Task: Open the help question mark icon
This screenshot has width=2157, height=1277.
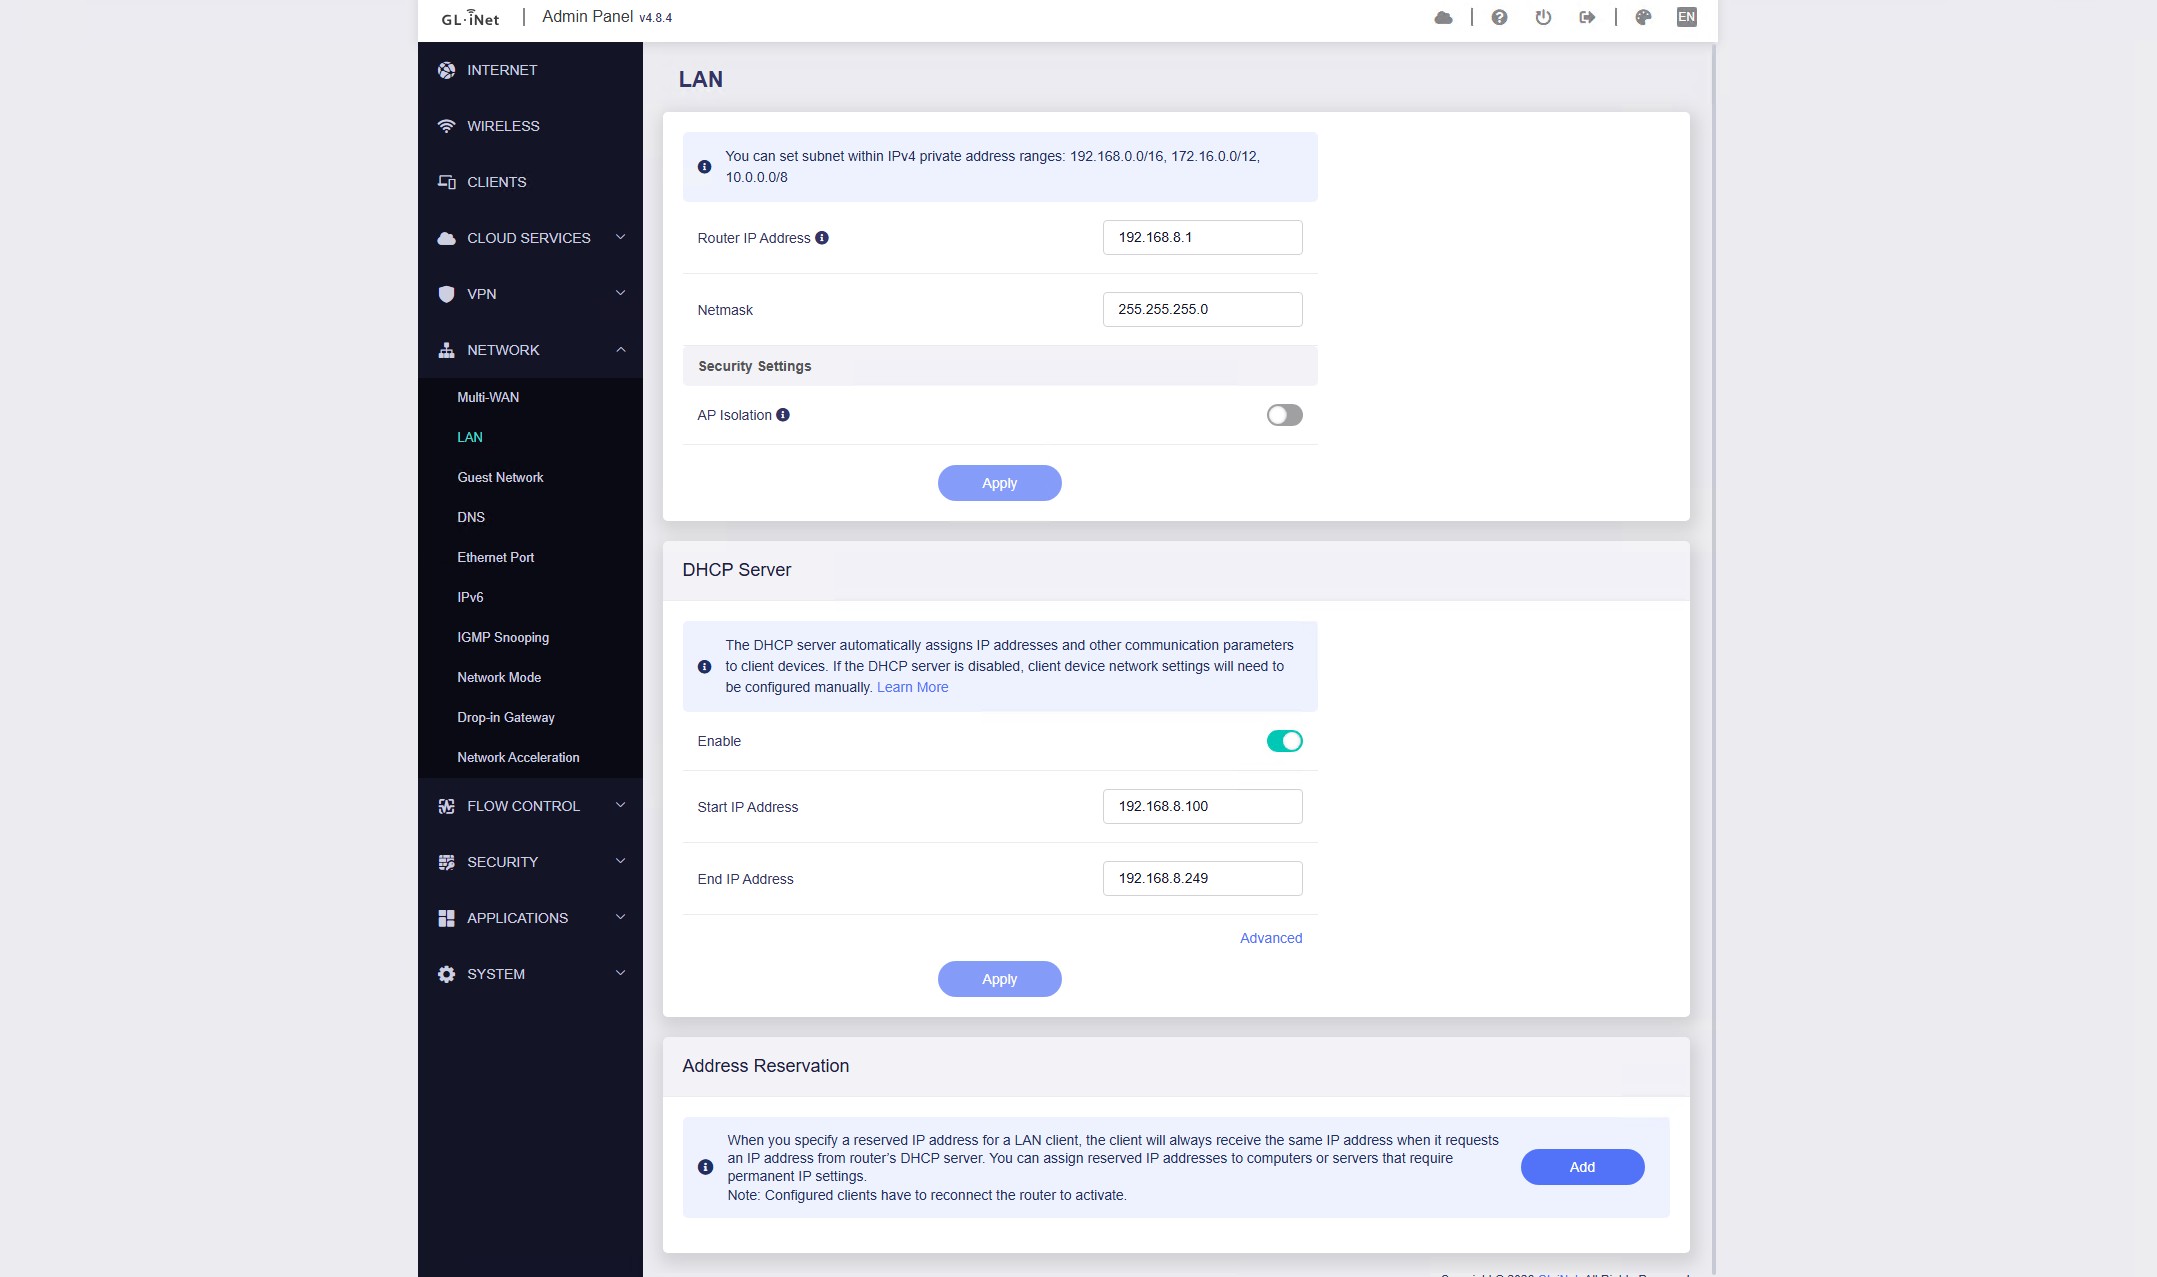Action: [x=1499, y=17]
